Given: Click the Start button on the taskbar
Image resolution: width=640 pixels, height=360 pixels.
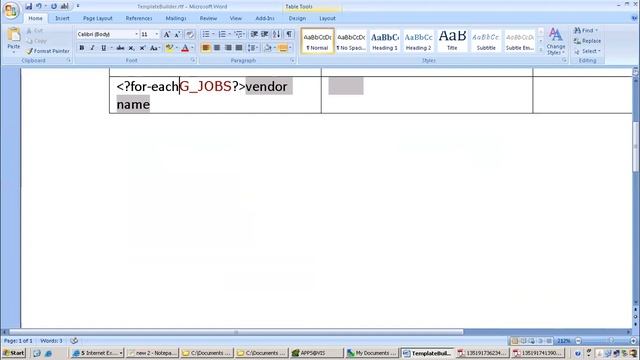Looking at the screenshot, I should pyautogui.click(x=13, y=353).
